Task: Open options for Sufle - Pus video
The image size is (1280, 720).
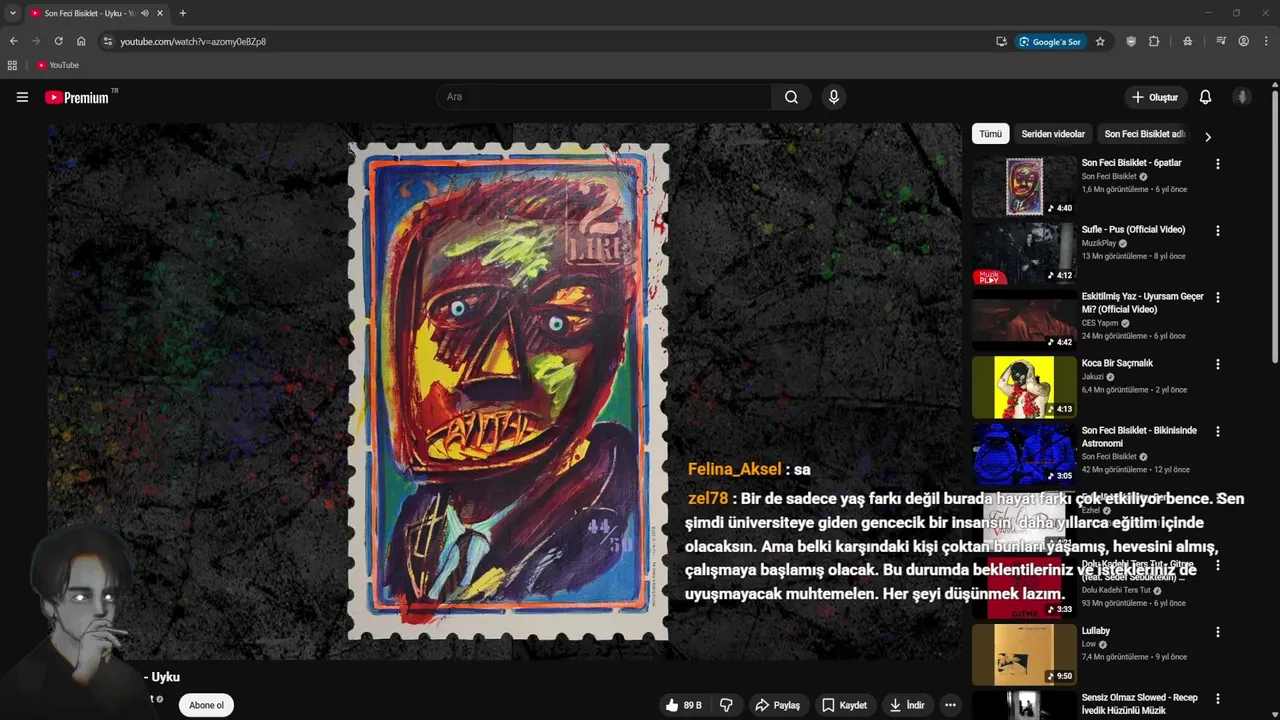Action: click(1217, 231)
